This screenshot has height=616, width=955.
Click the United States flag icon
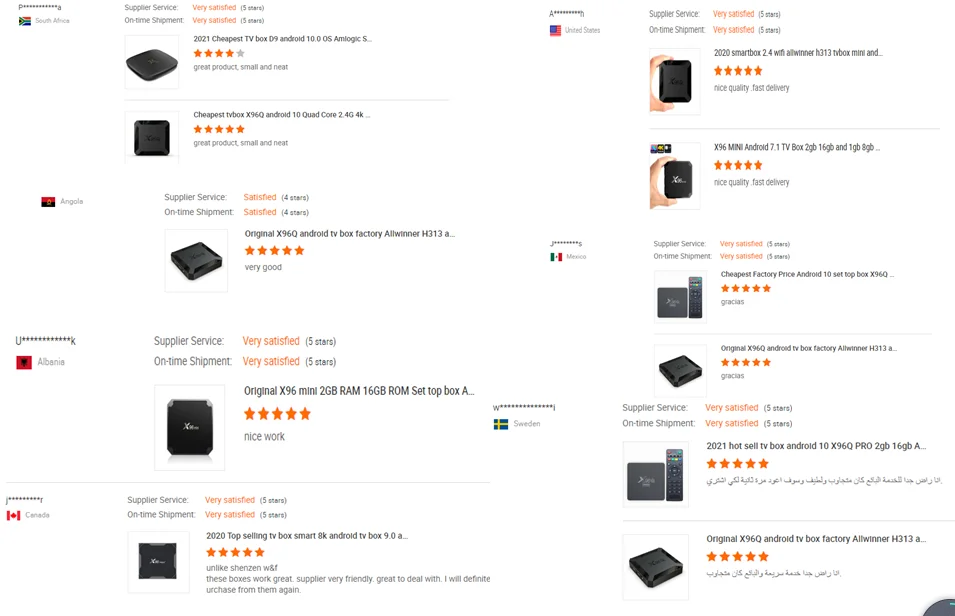[x=555, y=31]
